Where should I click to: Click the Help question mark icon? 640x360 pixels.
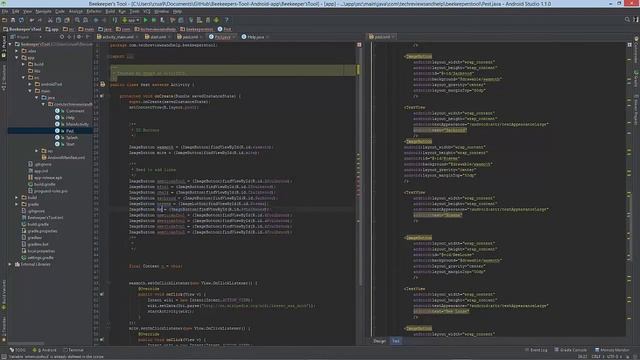pos(227,20)
